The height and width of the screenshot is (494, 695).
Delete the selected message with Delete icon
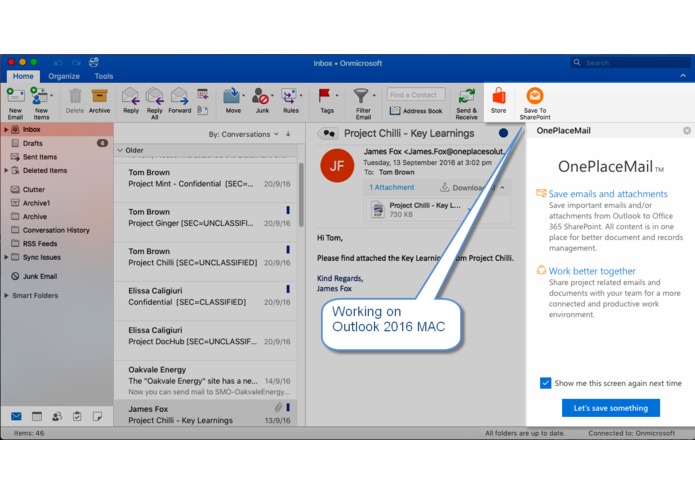pyautogui.click(x=75, y=96)
